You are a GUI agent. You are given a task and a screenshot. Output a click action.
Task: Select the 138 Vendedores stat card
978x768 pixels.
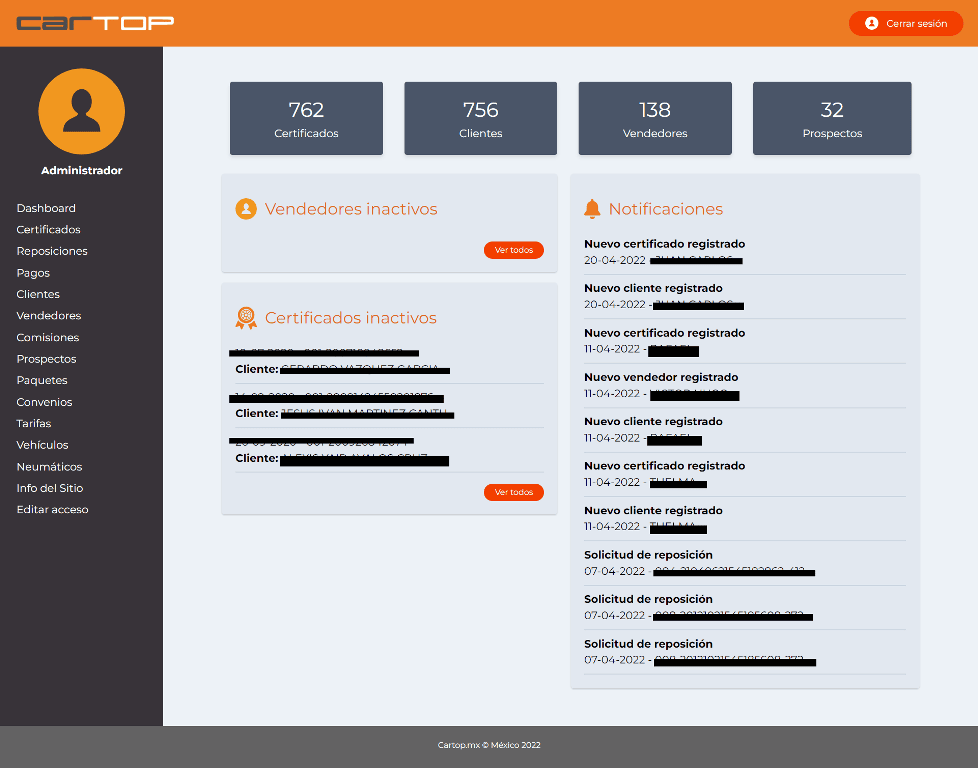[655, 119]
